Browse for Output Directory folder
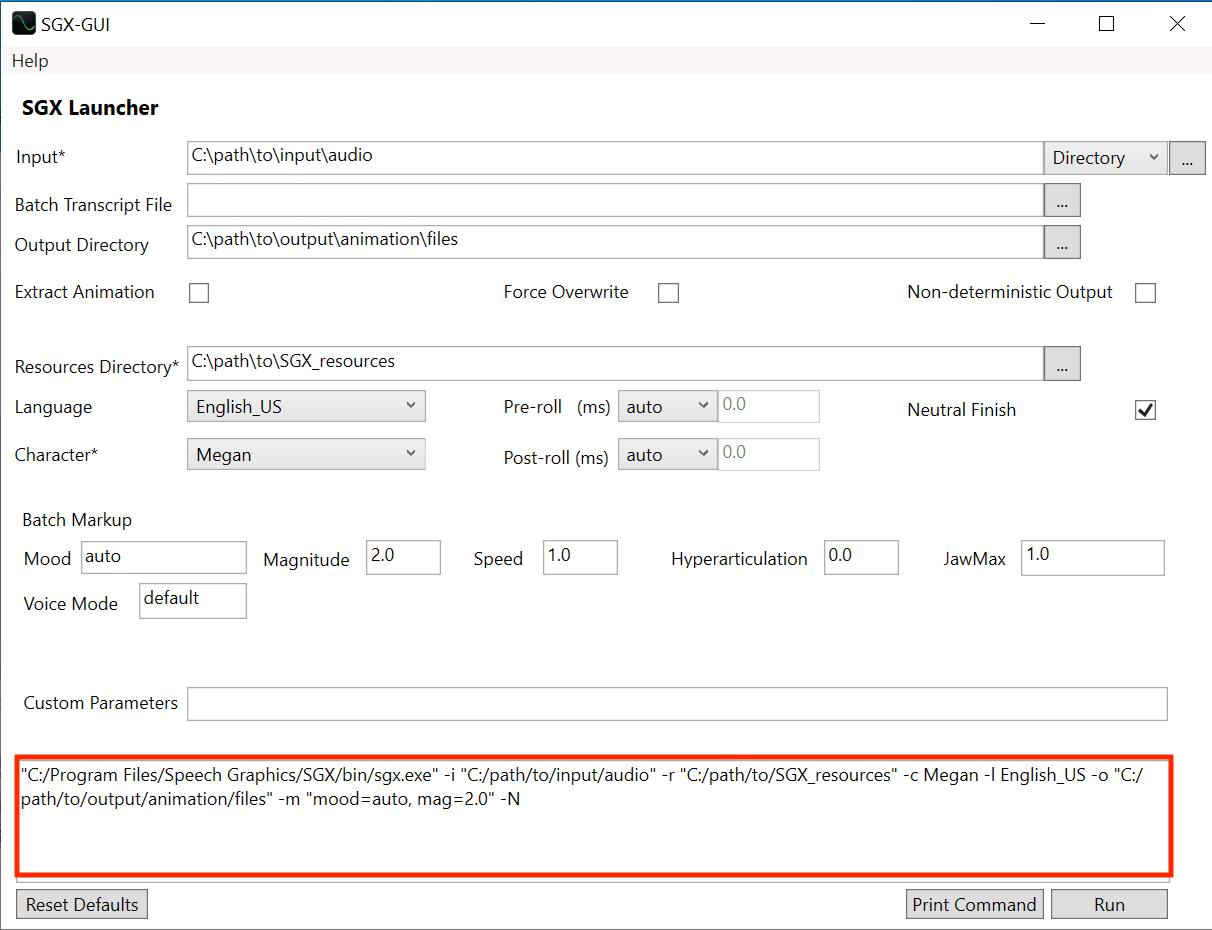 [1062, 242]
